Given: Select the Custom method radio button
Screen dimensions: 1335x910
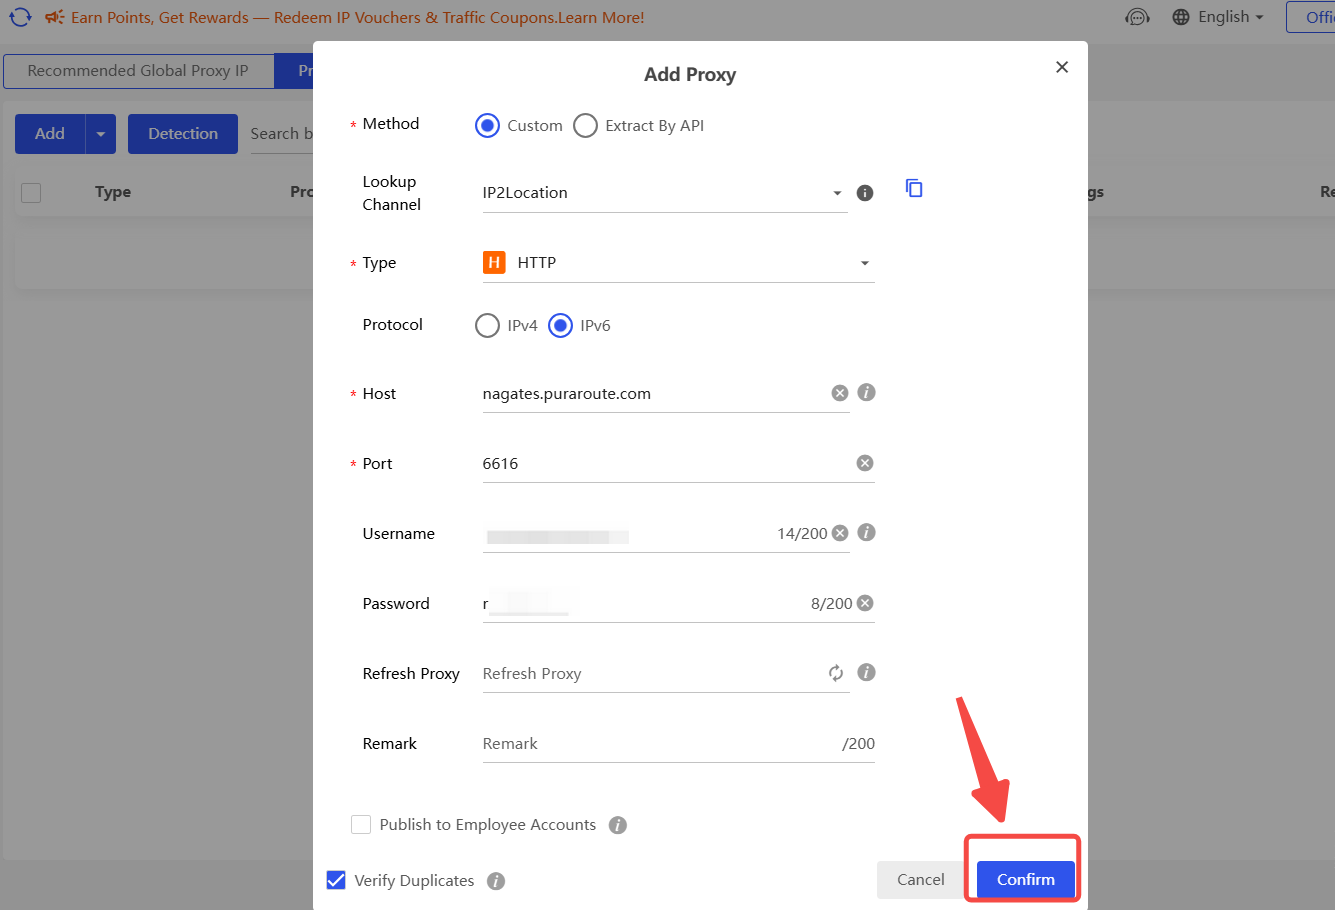Looking at the screenshot, I should click(487, 125).
